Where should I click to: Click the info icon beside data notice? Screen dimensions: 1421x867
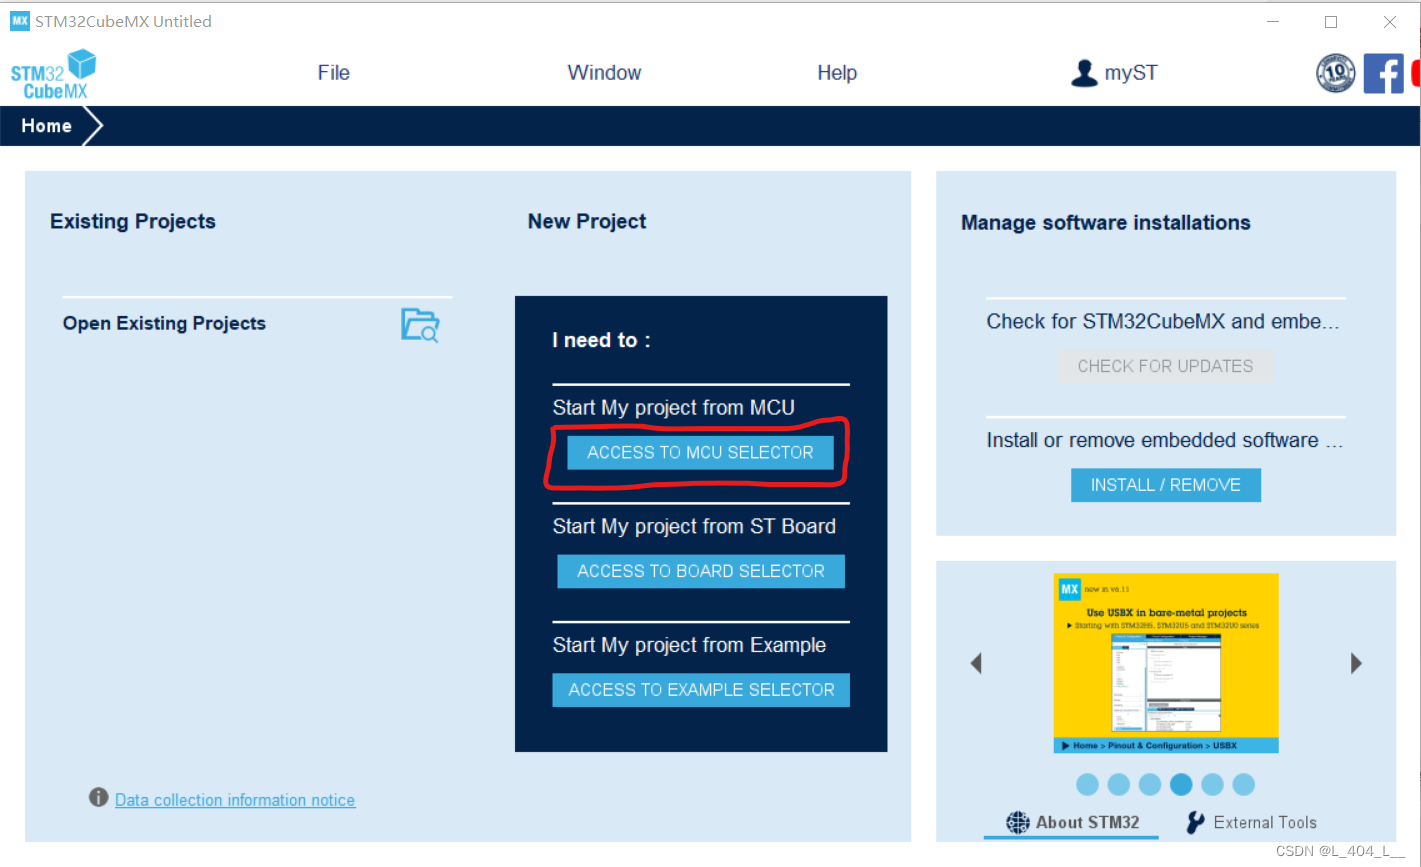[98, 797]
